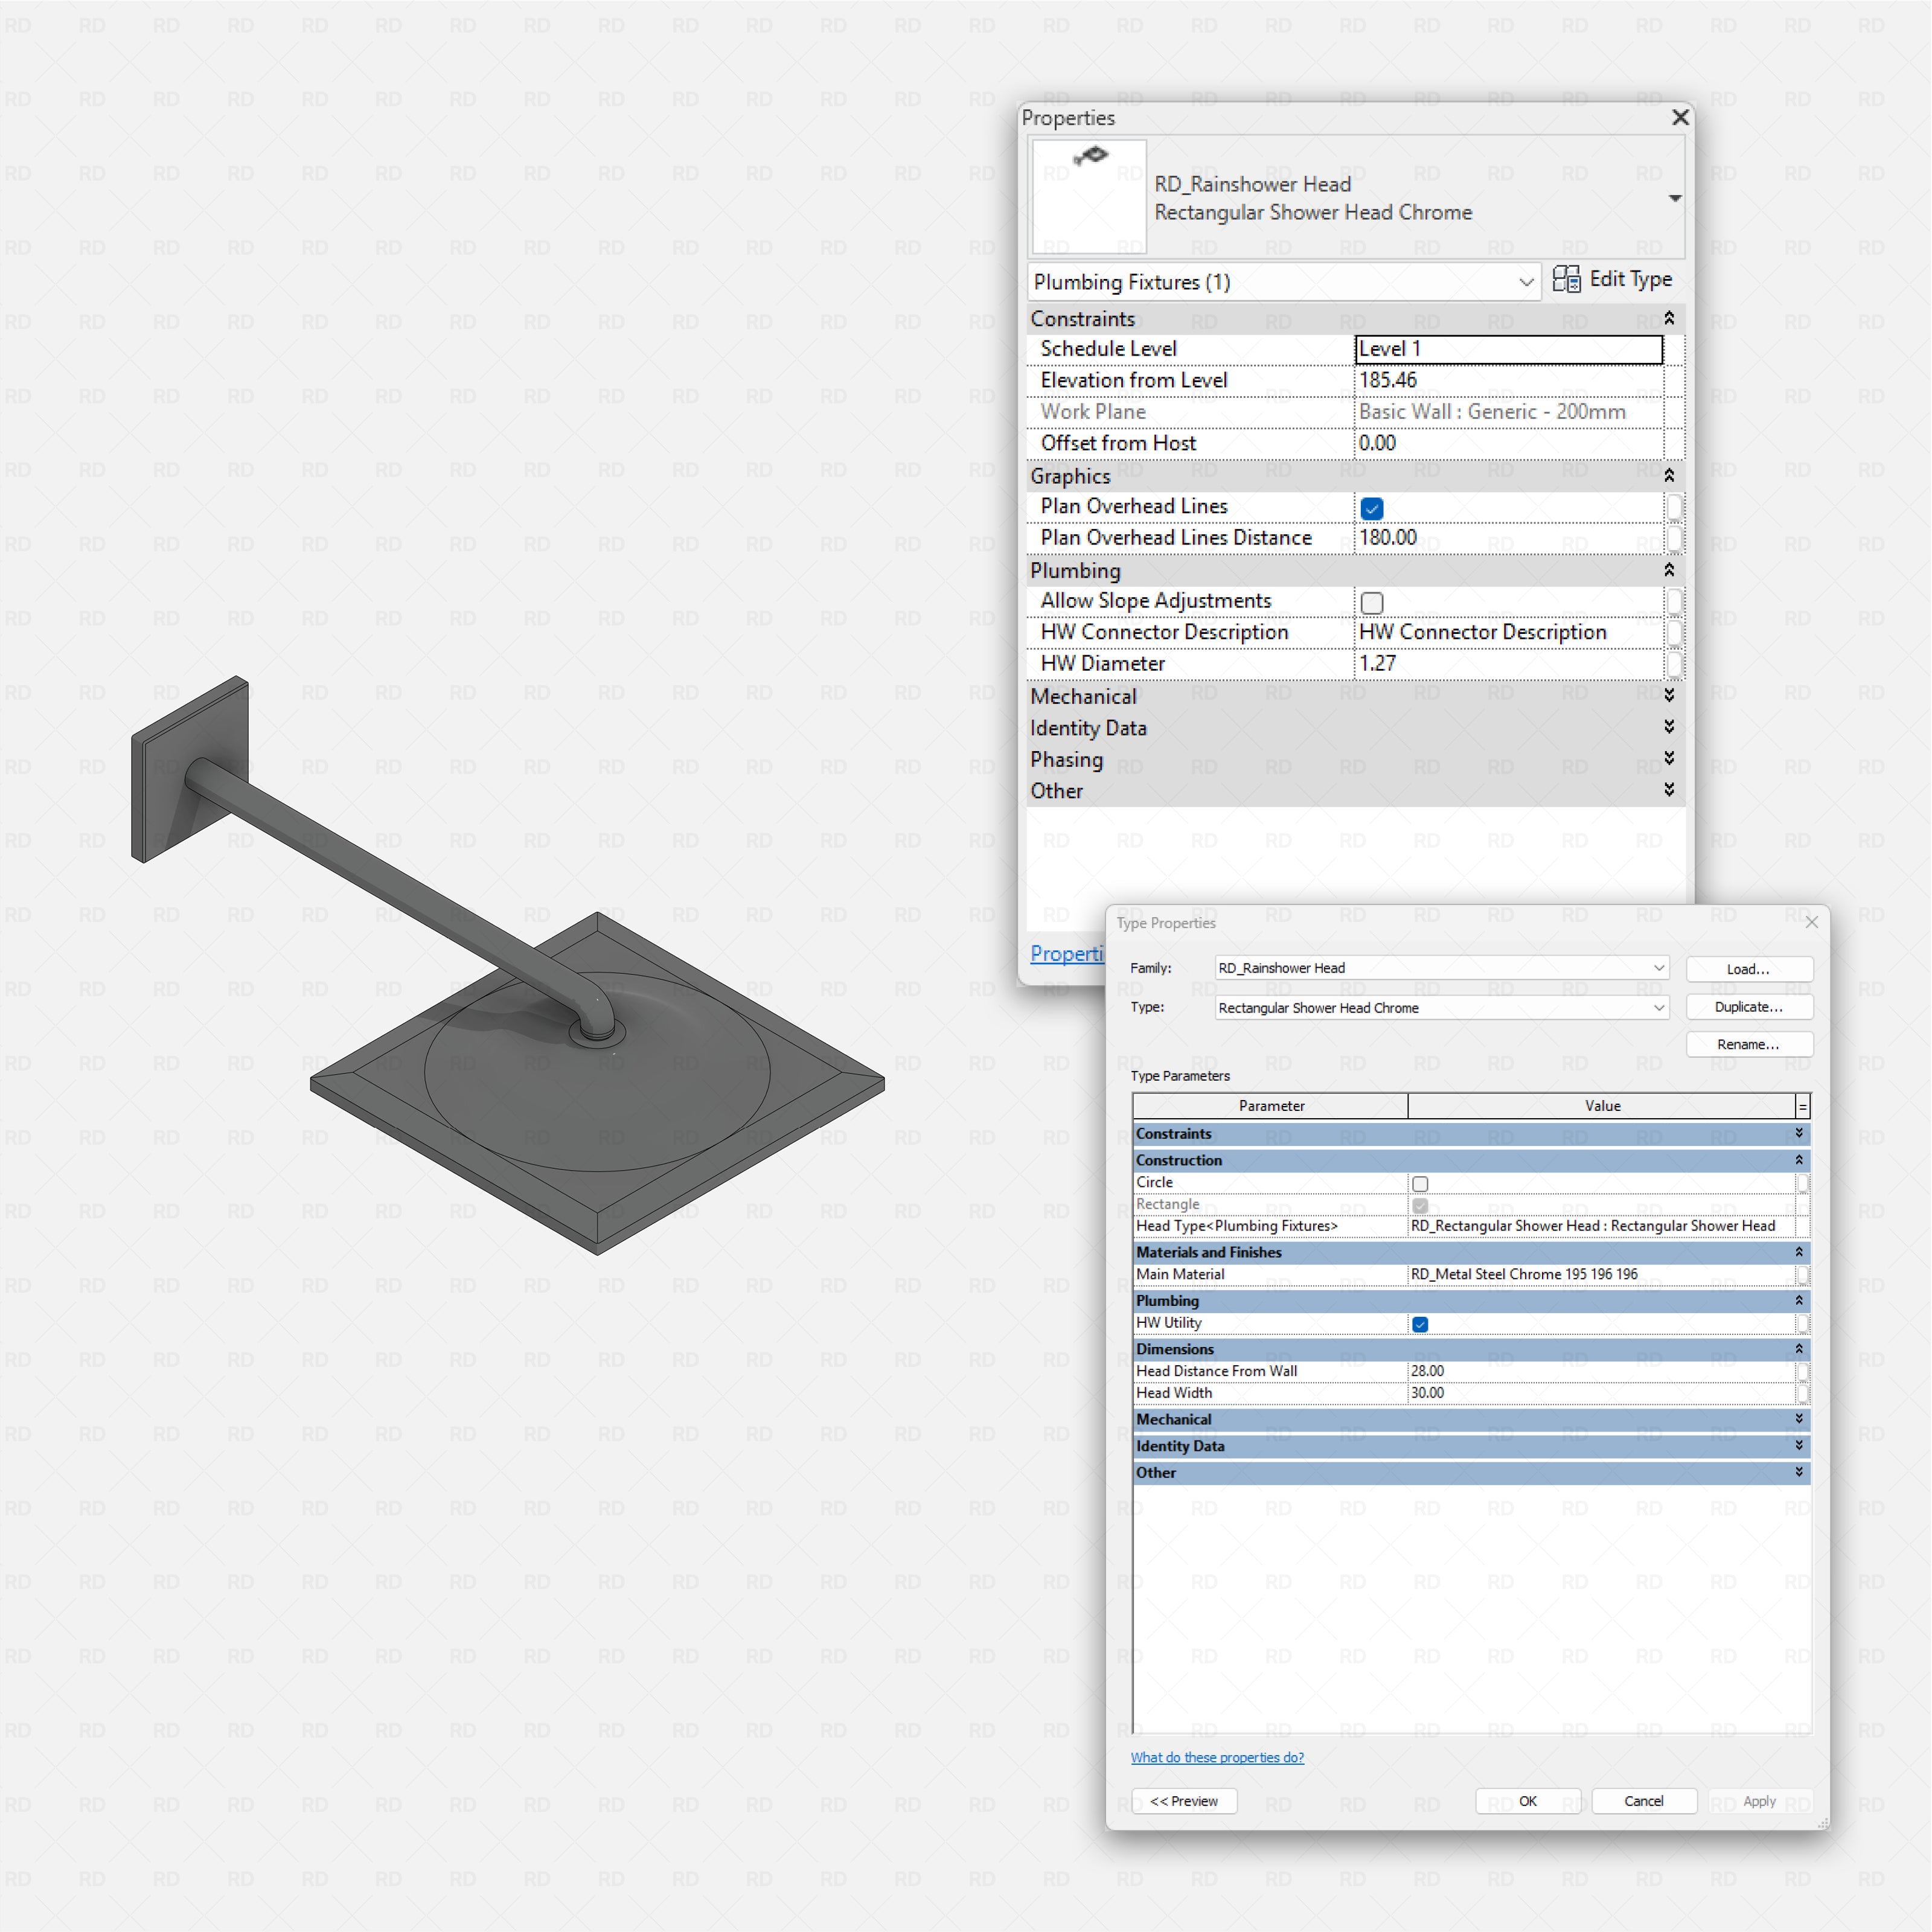Image resolution: width=1932 pixels, height=1932 pixels.
Task: Enable the Allow Slope Adjustments checkbox
Action: [1372, 602]
